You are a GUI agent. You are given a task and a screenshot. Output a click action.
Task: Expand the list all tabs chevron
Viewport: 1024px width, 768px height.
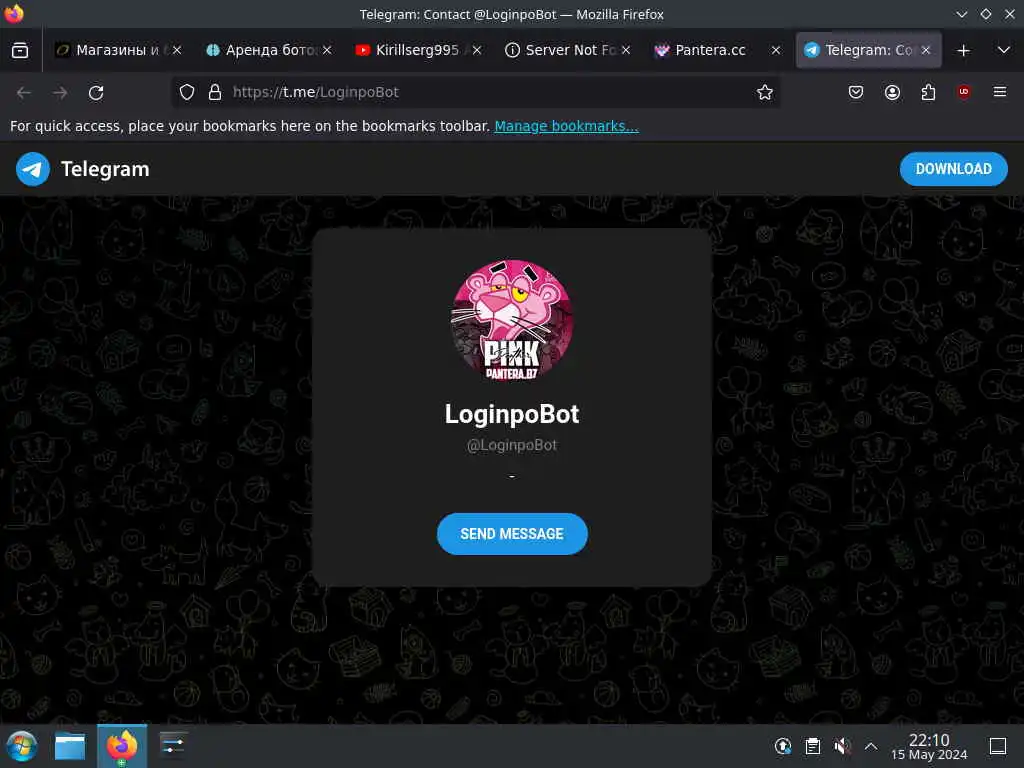point(1004,50)
